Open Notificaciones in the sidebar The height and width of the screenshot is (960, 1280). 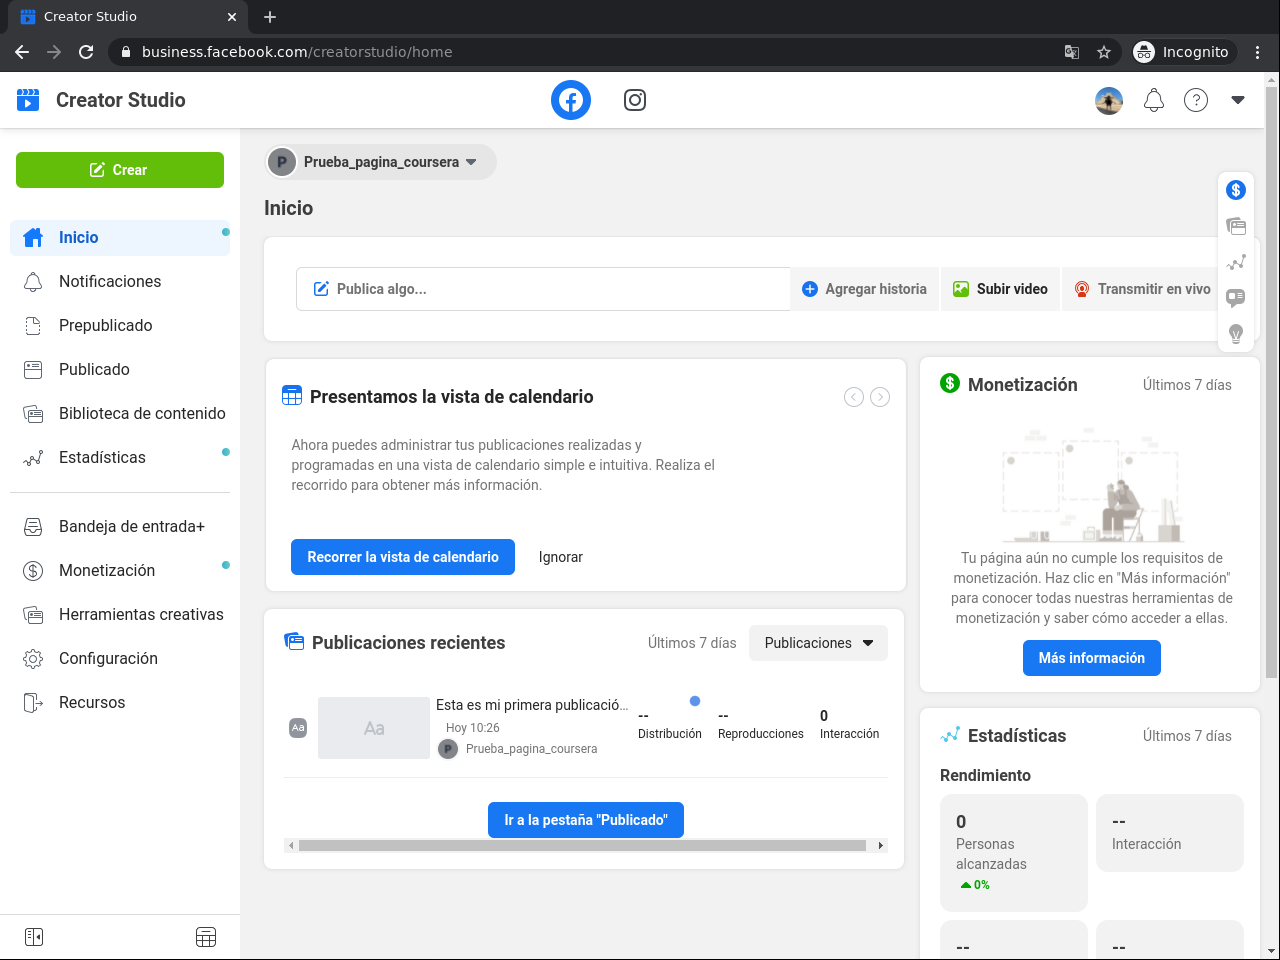(120, 282)
